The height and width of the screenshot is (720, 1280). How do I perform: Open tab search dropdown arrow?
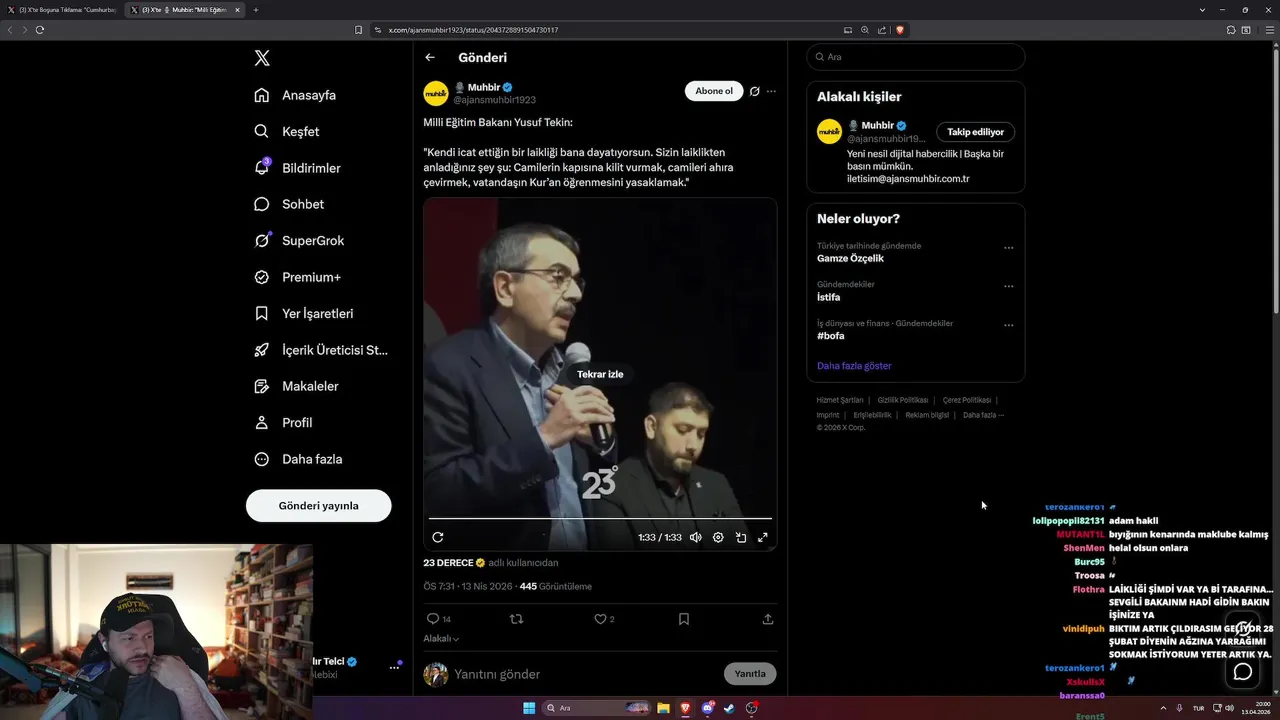(1202, 9)
